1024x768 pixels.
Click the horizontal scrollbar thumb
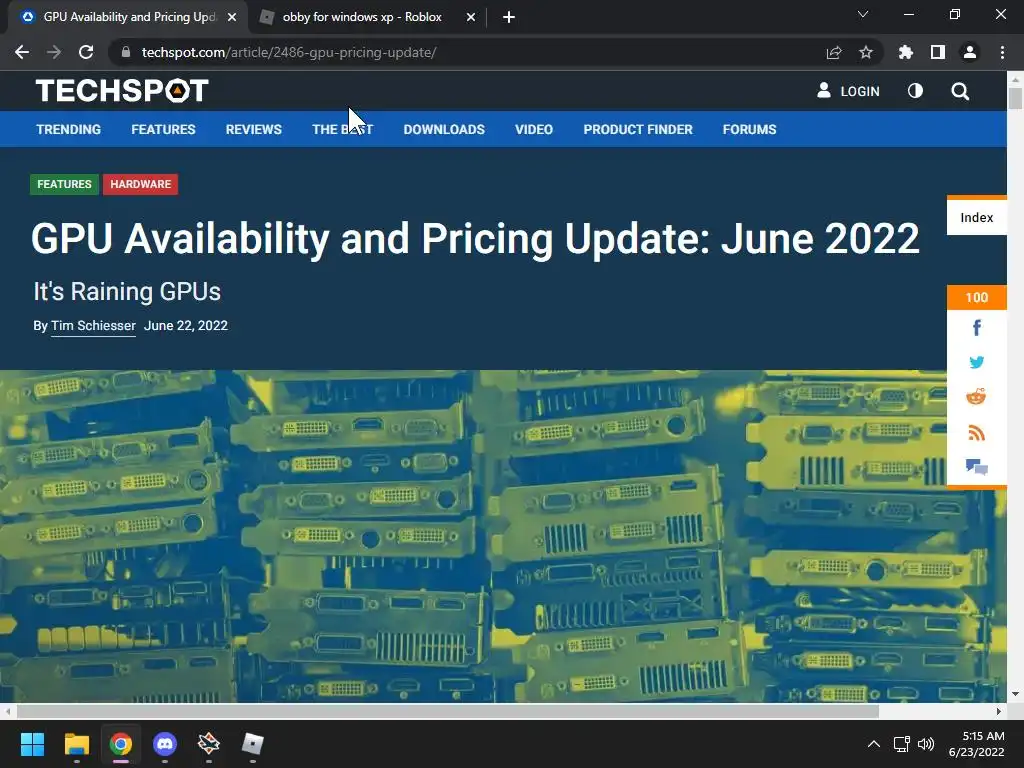pos(447,711)
